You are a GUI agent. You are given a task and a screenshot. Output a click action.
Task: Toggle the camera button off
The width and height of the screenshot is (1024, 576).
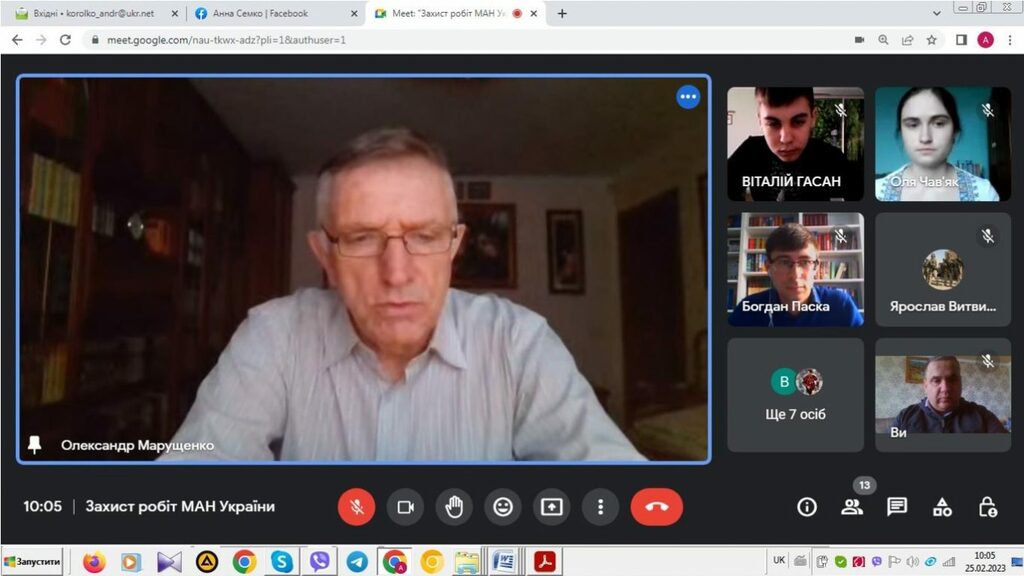pyautogui.click(x=405, y=507)
